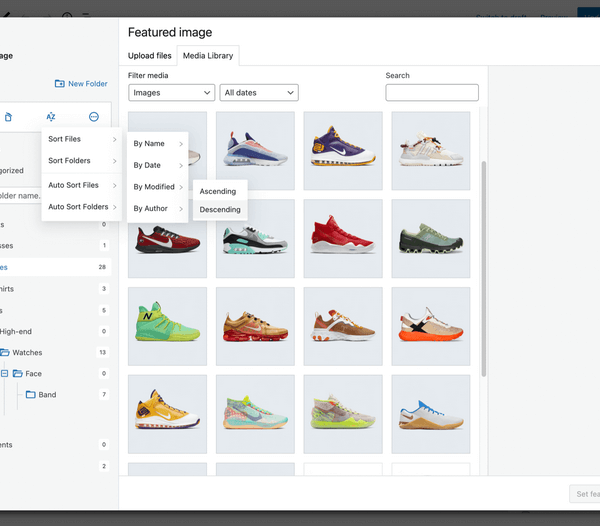The image size is (600, 526).
Task: Open the A-Z sort icon
Action: [51, 117]
